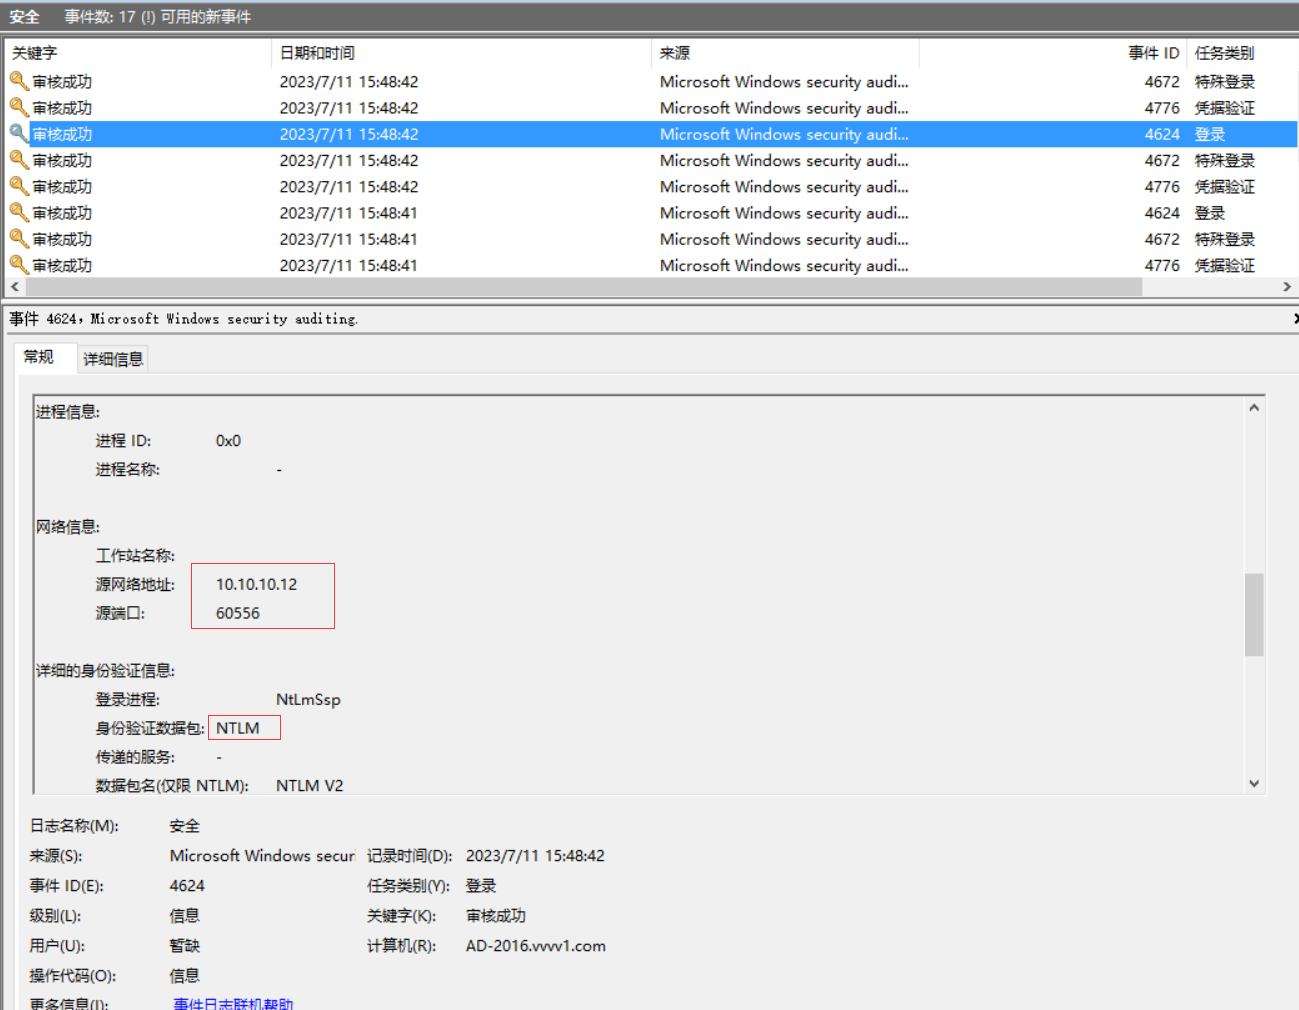Click key icon of 4672 event at 15:48:41
This screenshot has width=1299, height=1010.
[x=19, y=238]
